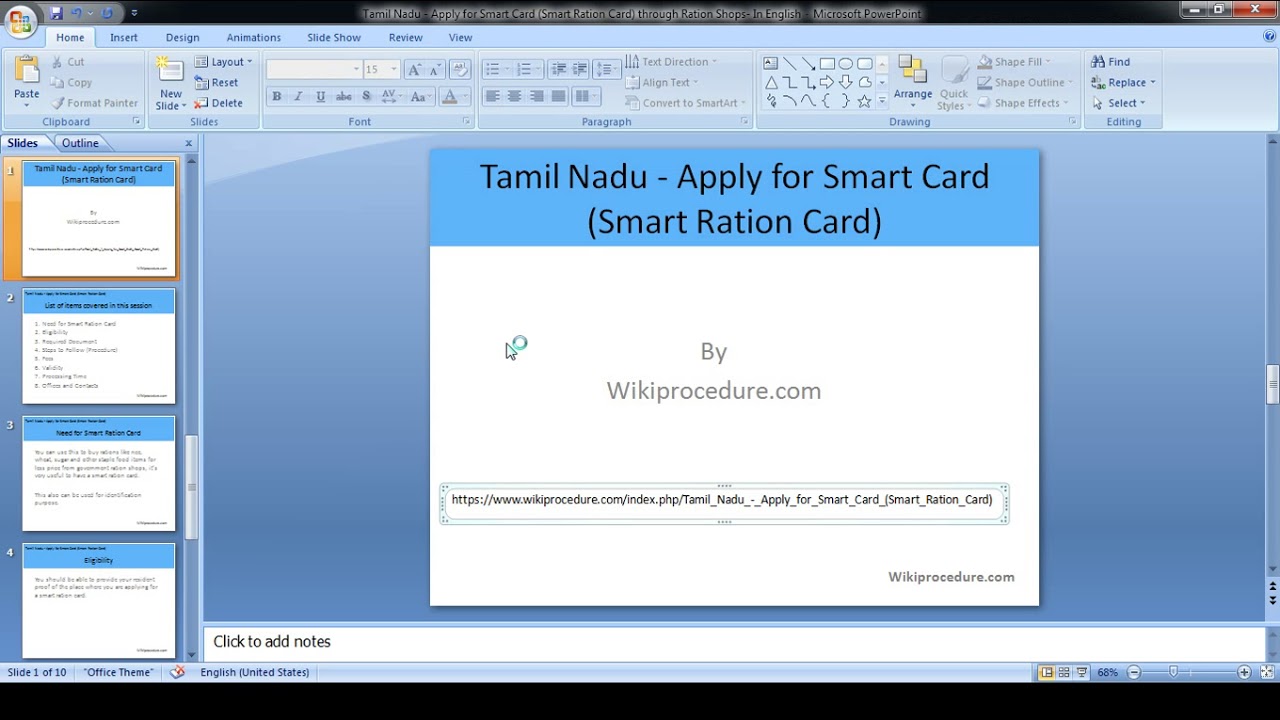Image resolution: width=1280 pixels, height=720 pixels.
Task: Open Change Case dropdown
Action: point(420,96)
